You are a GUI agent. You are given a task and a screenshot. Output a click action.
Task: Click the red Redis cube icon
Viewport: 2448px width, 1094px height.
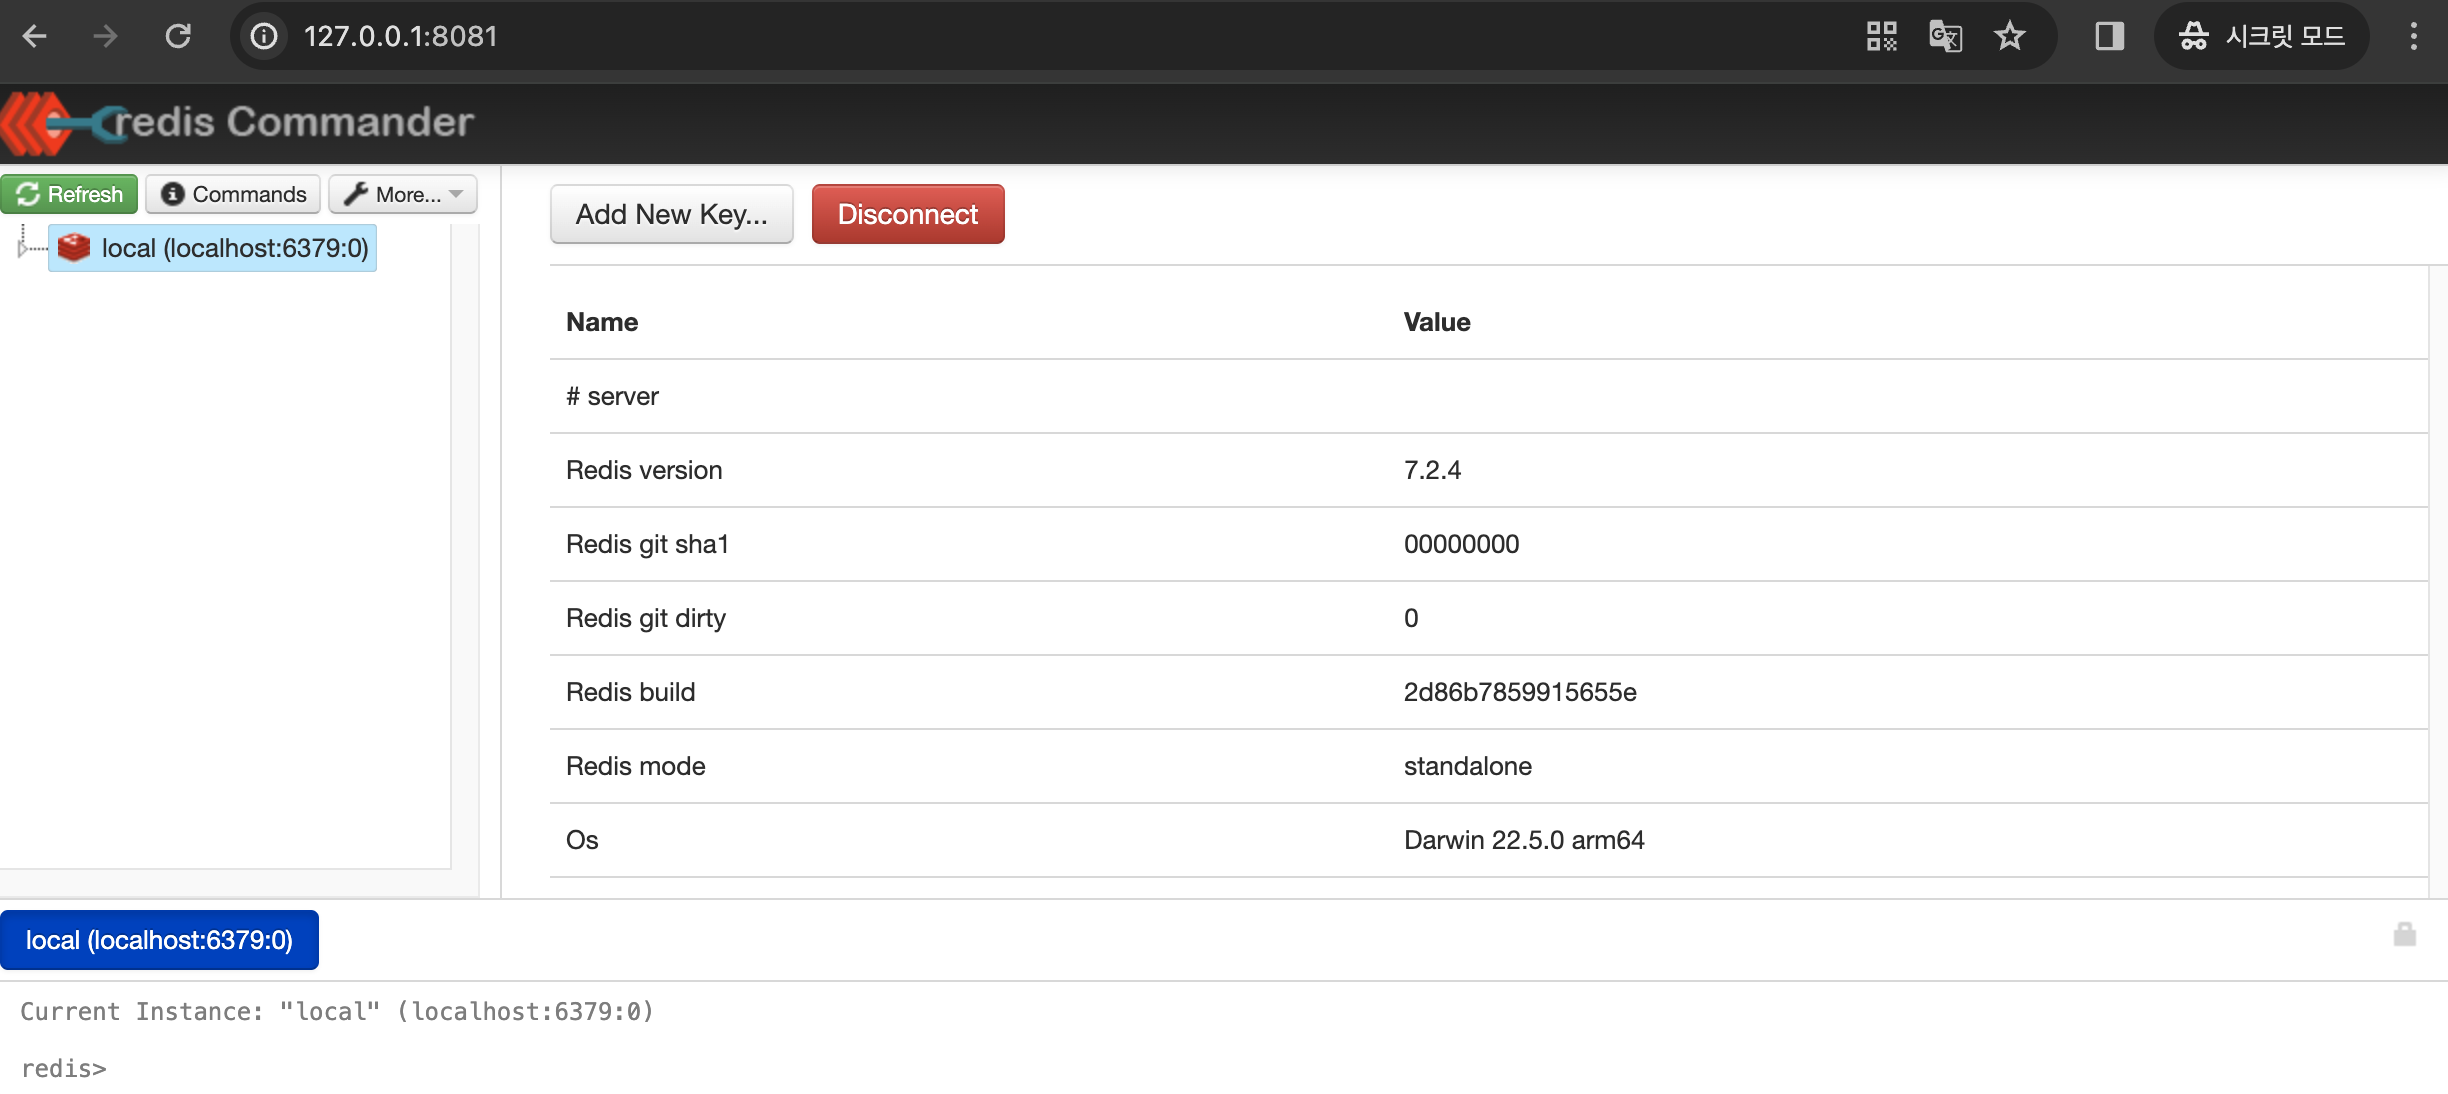tap(74, 247)
